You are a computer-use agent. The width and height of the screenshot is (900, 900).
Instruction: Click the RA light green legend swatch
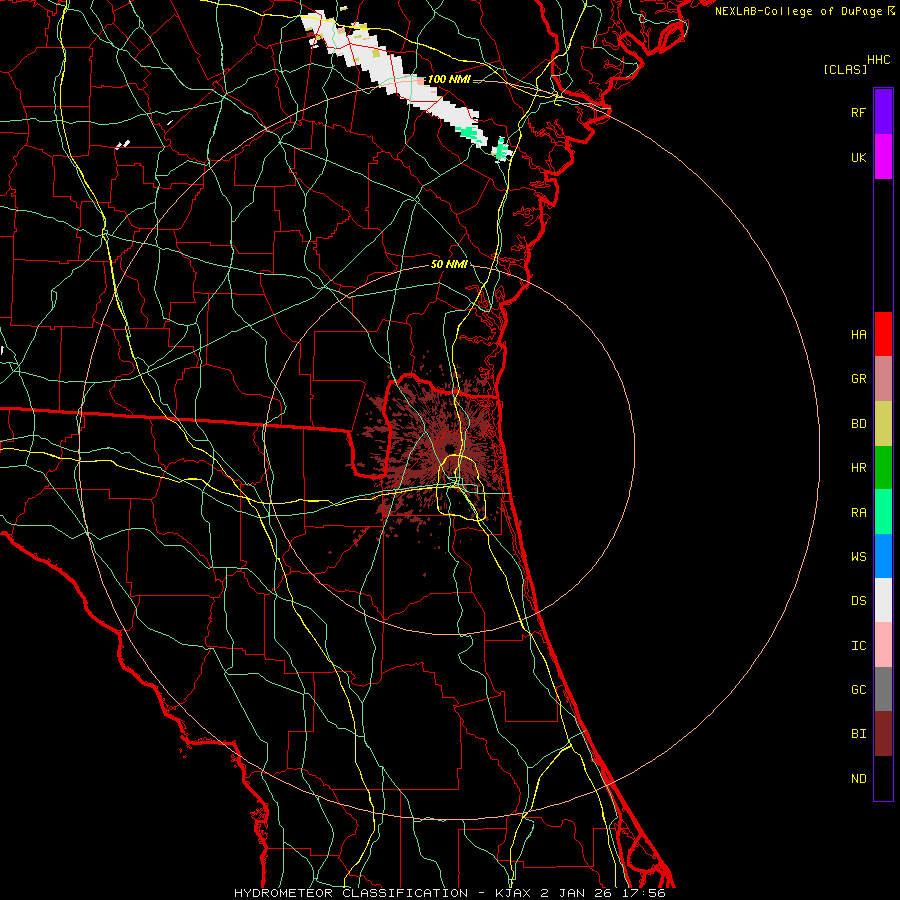pos(883,512)
